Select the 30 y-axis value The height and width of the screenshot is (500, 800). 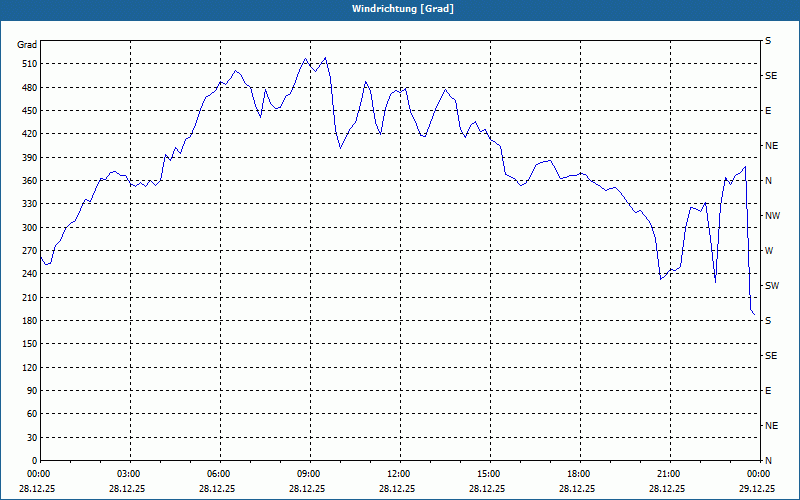32,438
